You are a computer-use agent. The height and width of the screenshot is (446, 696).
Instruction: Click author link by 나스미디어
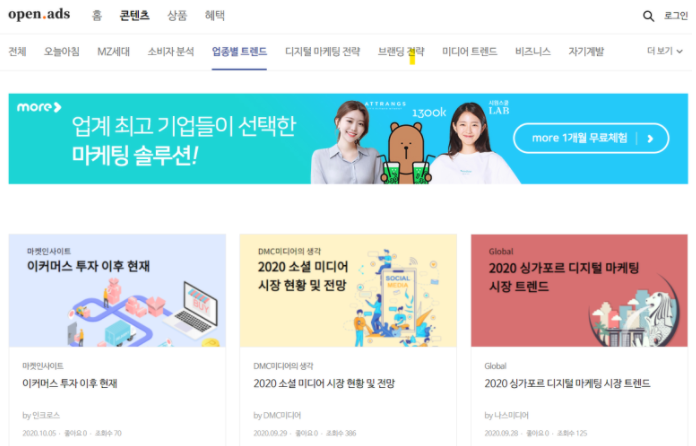506,415
